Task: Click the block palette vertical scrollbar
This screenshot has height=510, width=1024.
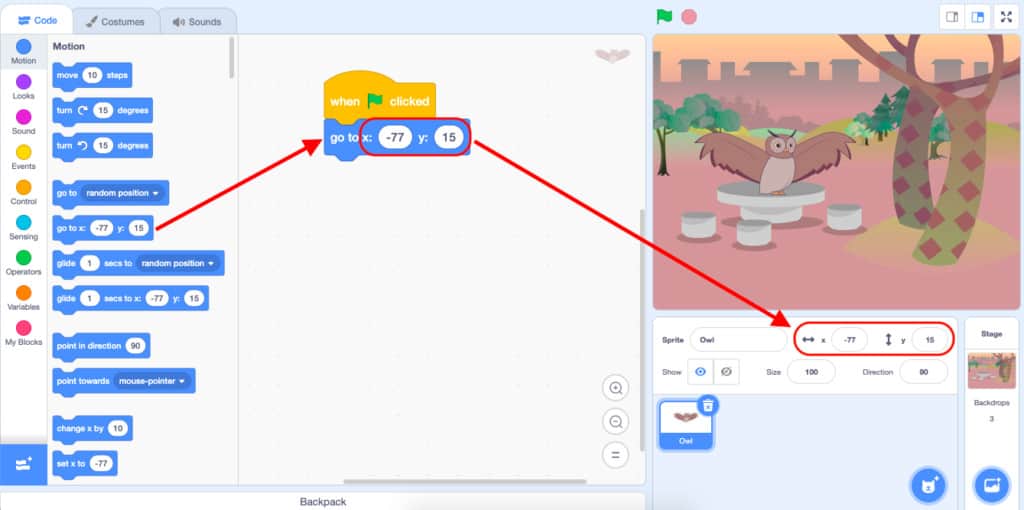Action: point(231,57)
